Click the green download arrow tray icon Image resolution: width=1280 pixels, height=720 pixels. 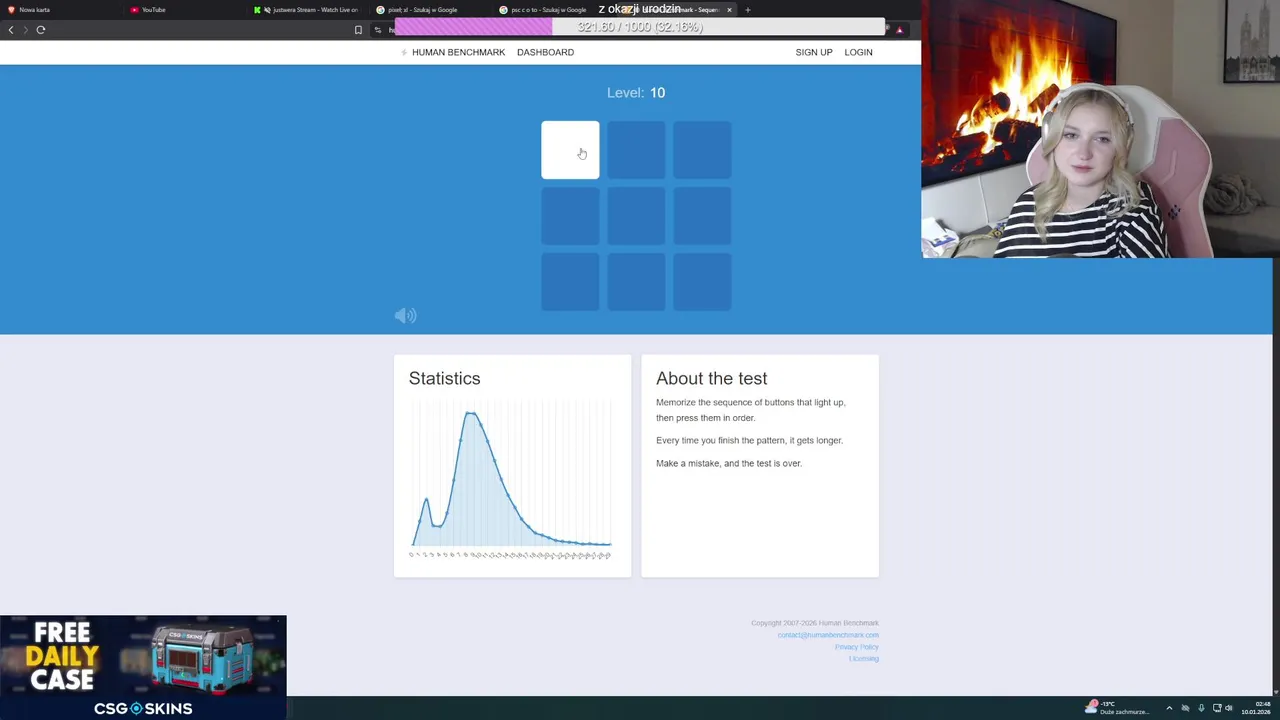[1201, 708]
